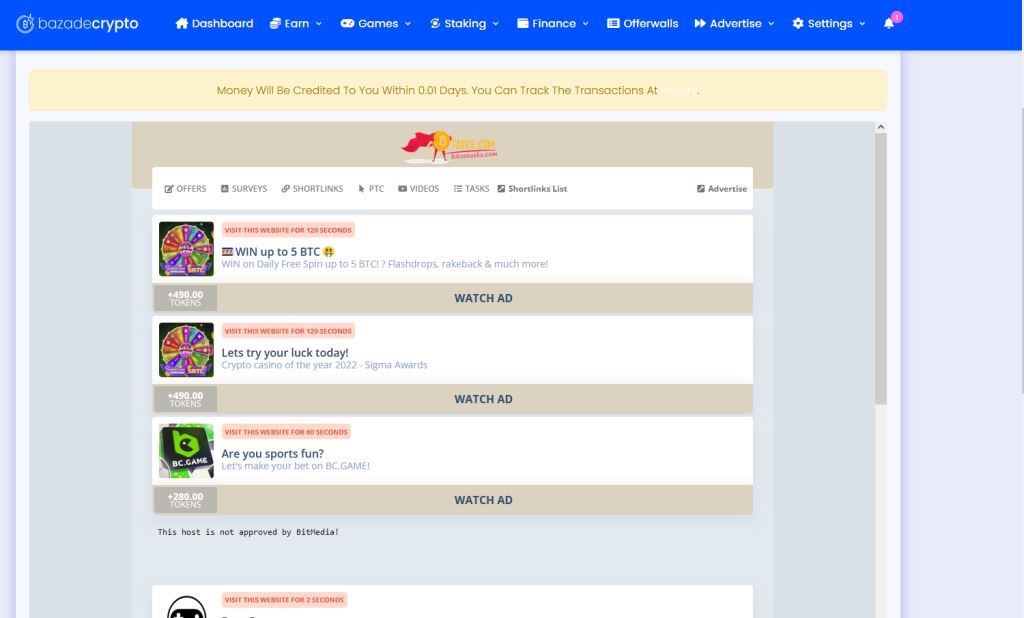Expand the Settings dropdown arrow
The image size is (1024, 618).
(862, 24)
